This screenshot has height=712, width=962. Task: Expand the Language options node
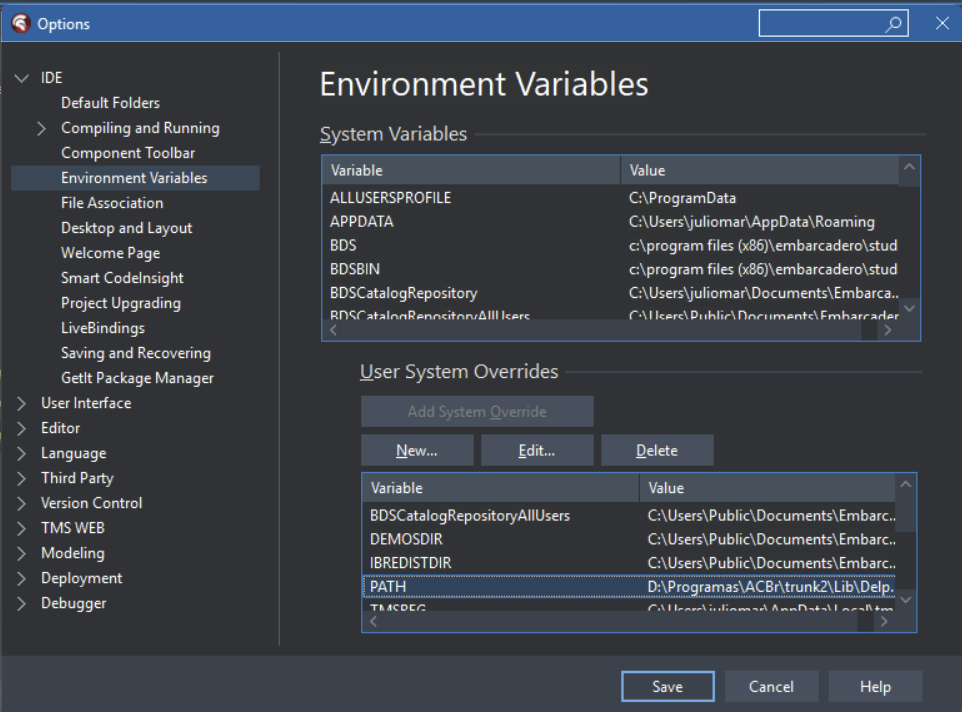pos(21,453)
